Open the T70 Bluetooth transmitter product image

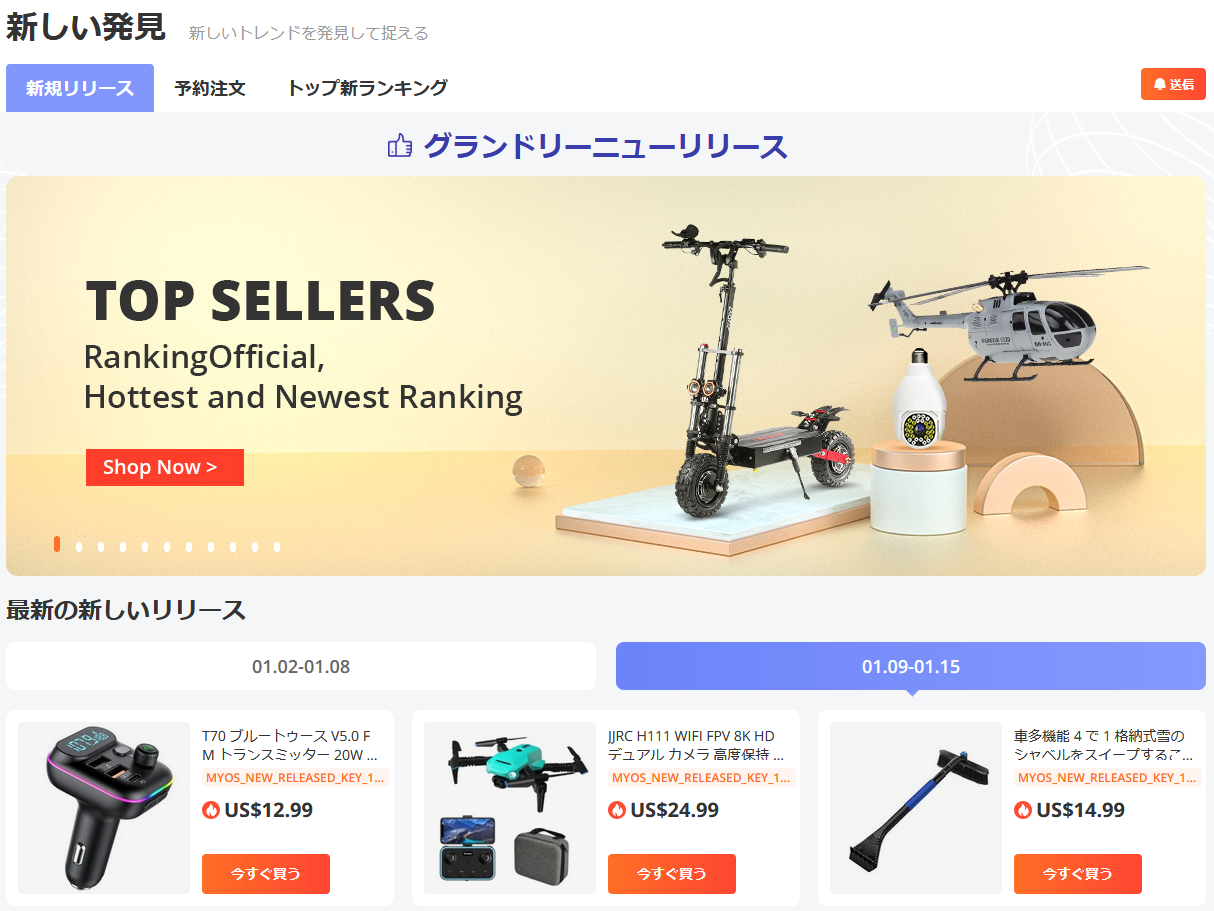click(104, 808)
